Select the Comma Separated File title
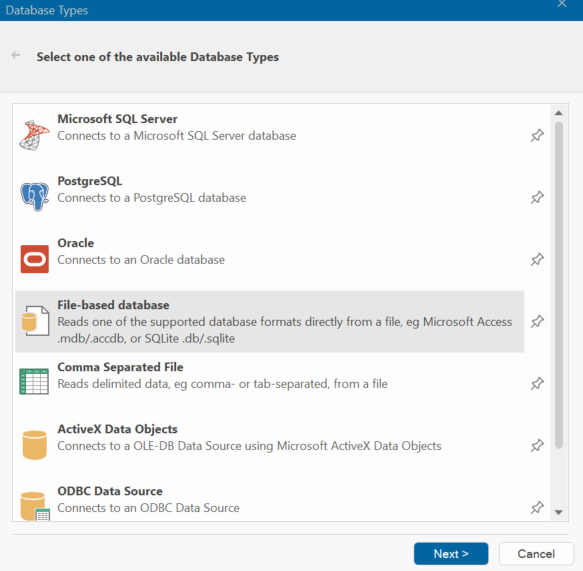This screenshot has width=583, height=571. point(120,367)
